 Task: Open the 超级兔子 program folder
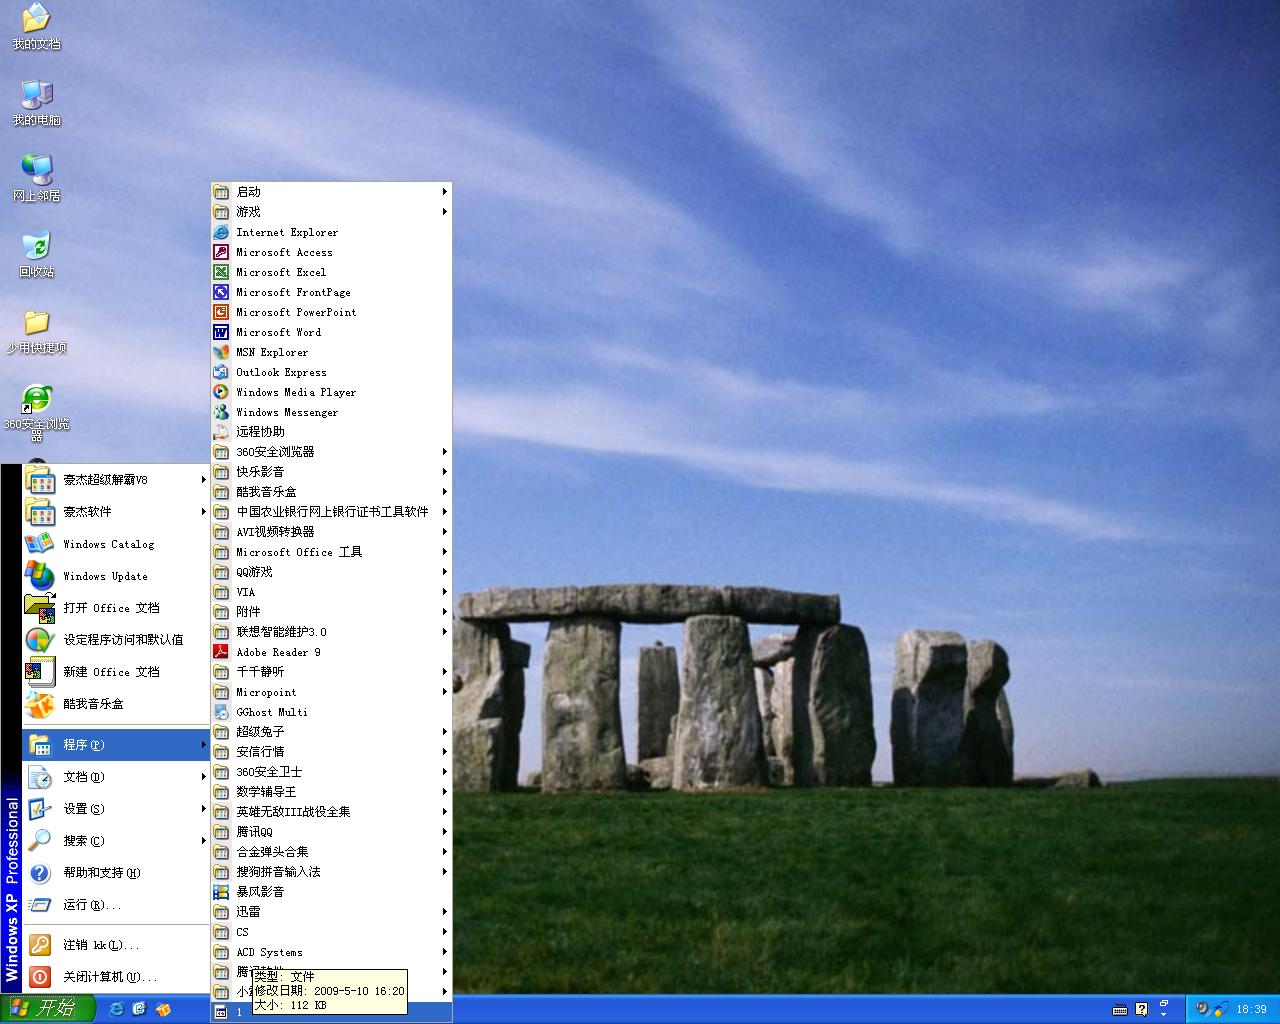click(x=331, y=732)
